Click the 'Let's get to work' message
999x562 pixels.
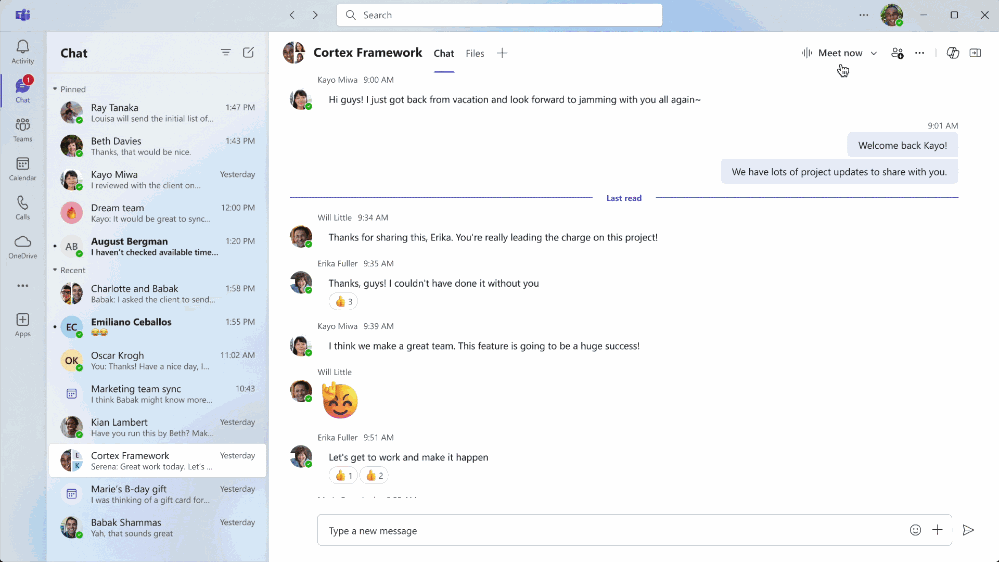click(408, 457)
